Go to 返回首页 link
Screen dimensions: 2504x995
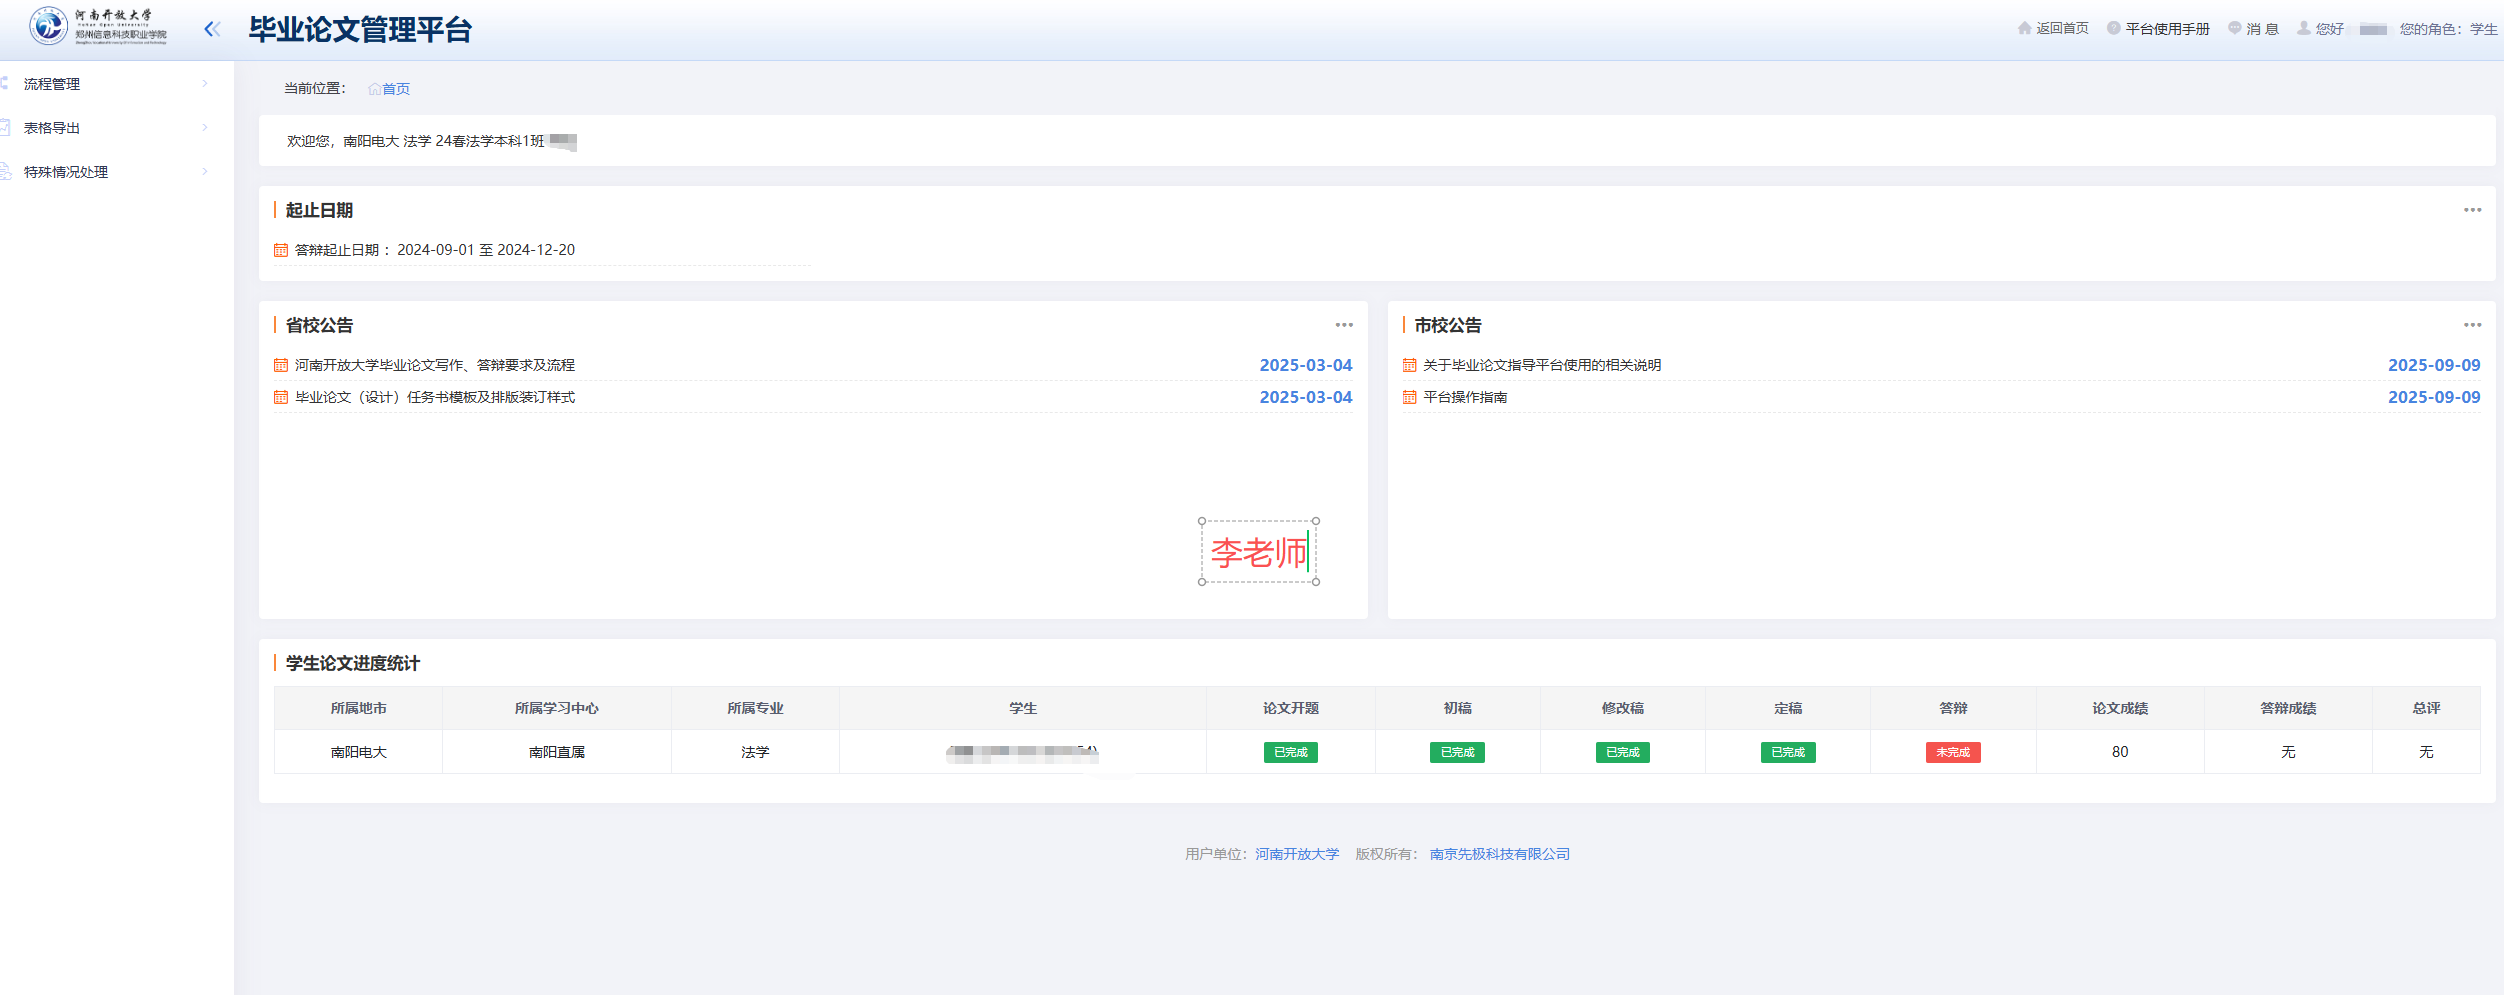pos(2062,29)
